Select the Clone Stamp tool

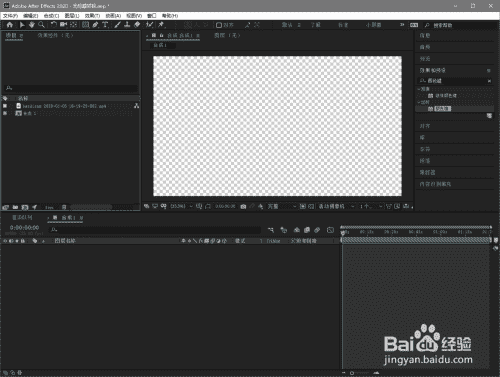pos(127,25)
